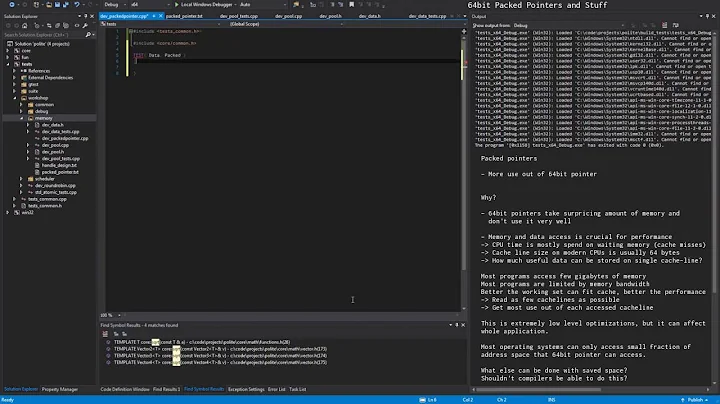Open the document tabs overflow dropdown
Viewport: 720px width, 404px height.
[465, 16]
